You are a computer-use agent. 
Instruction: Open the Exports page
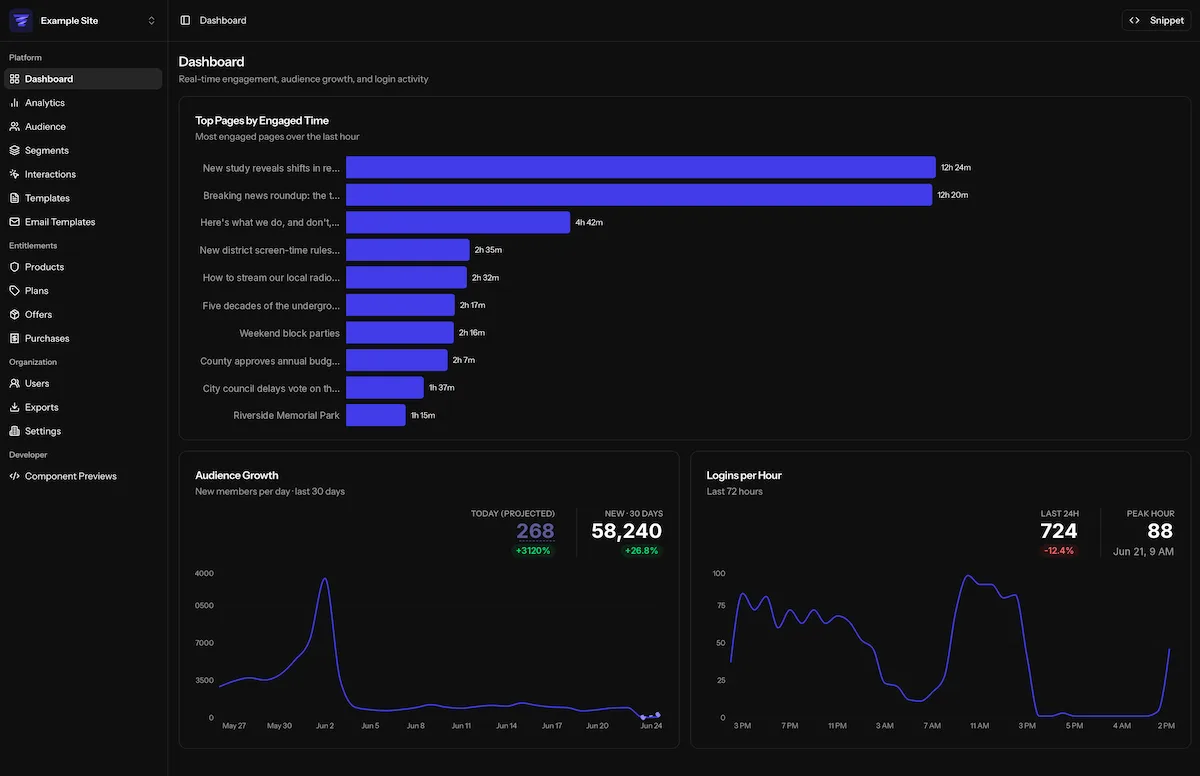[83, 407]
